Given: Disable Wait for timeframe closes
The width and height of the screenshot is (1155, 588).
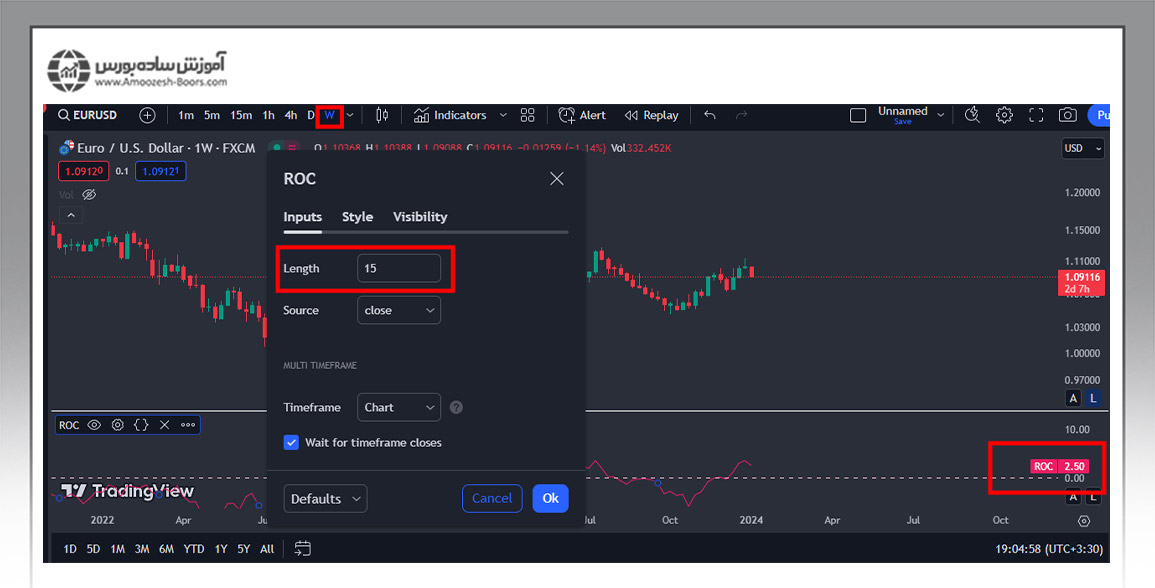Looking at the screenshot, I should [x=291, y=442].
